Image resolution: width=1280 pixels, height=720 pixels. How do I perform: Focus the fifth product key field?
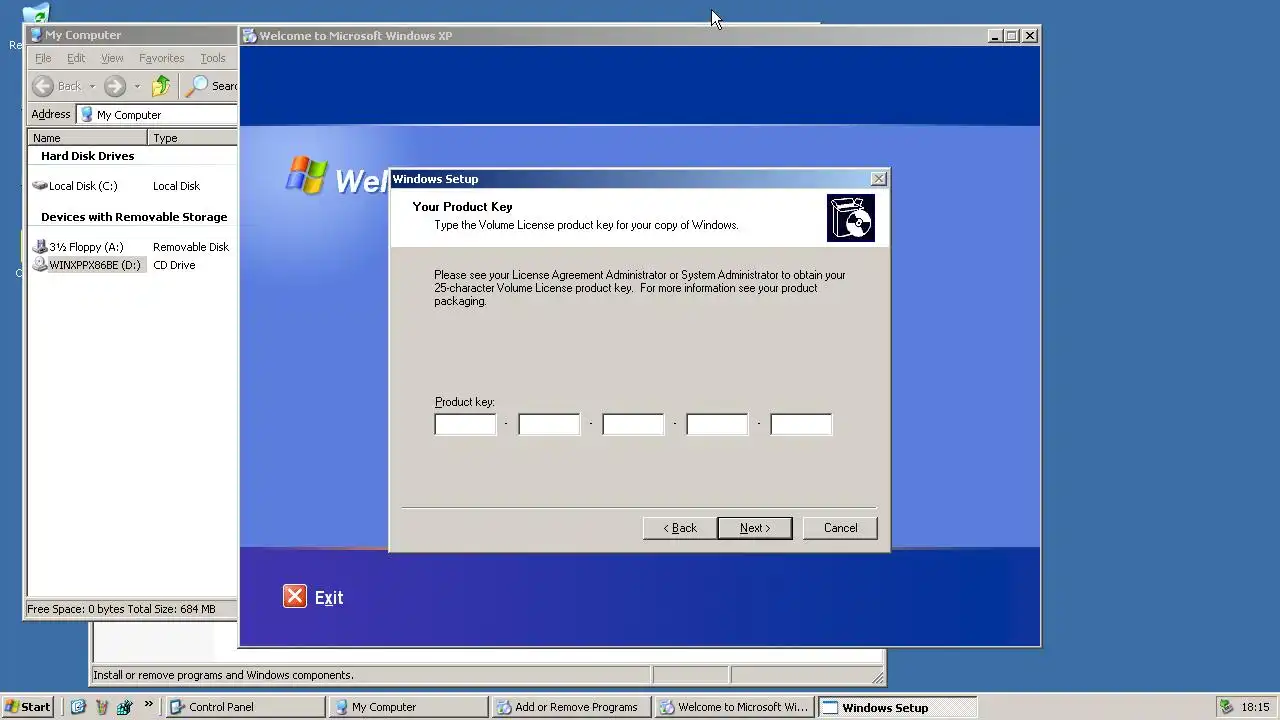(801, 424)
